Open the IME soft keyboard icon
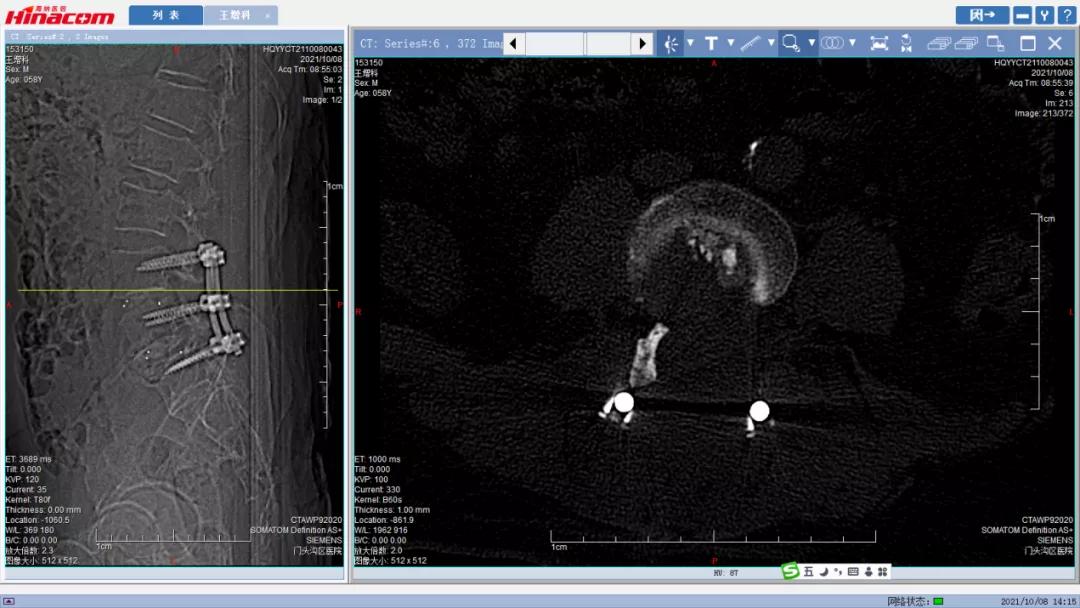The image size is (1080, 608). [x=853, y=572]
